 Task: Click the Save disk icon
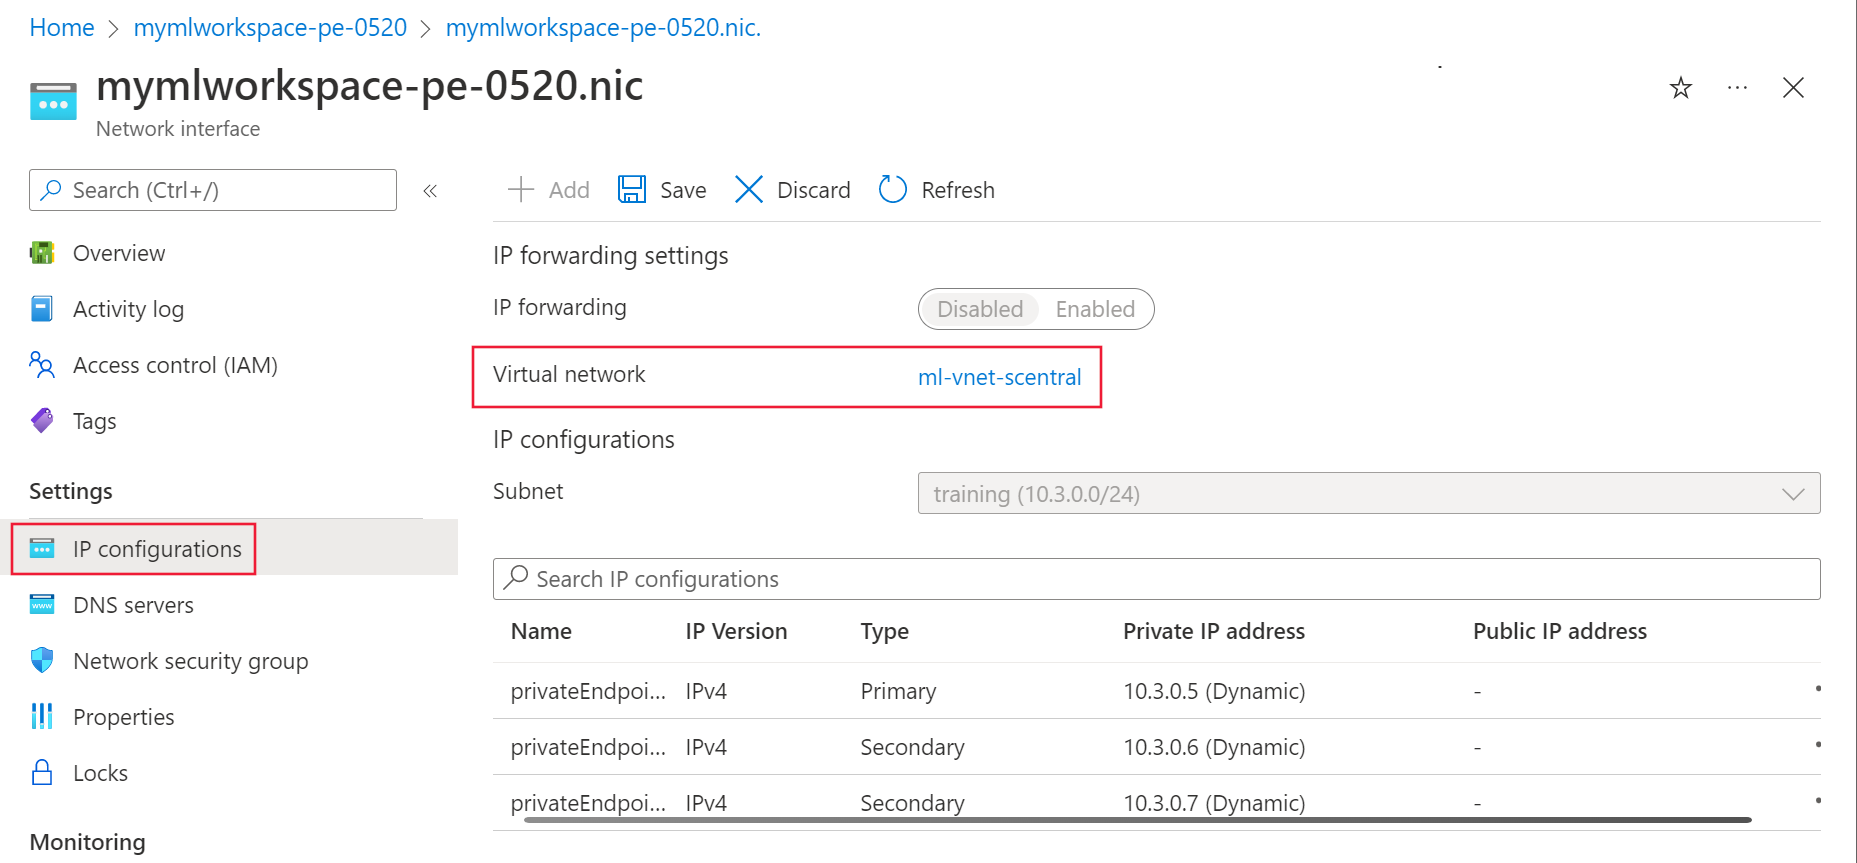[632, 190]
